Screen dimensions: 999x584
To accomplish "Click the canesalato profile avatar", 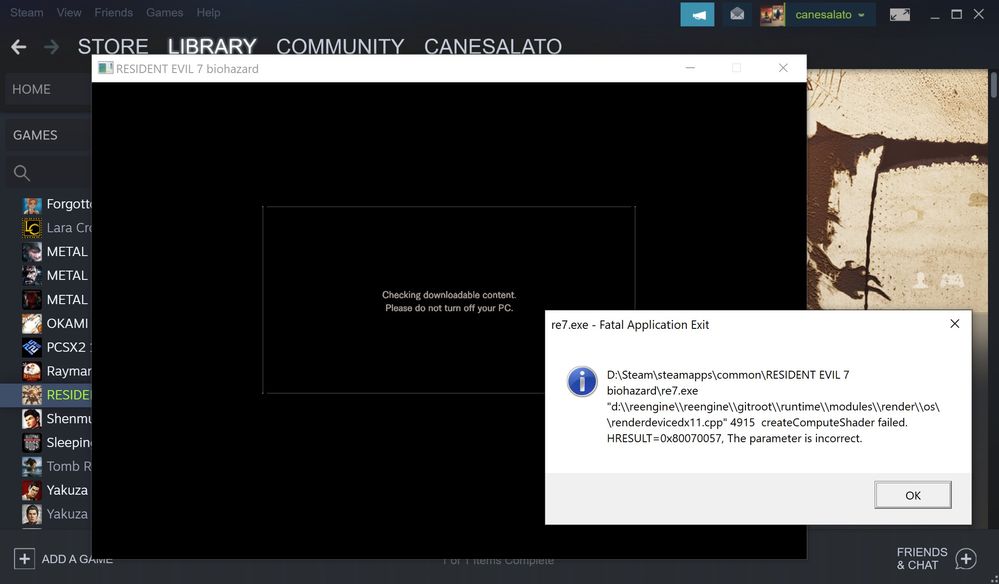I will [772, 14].
